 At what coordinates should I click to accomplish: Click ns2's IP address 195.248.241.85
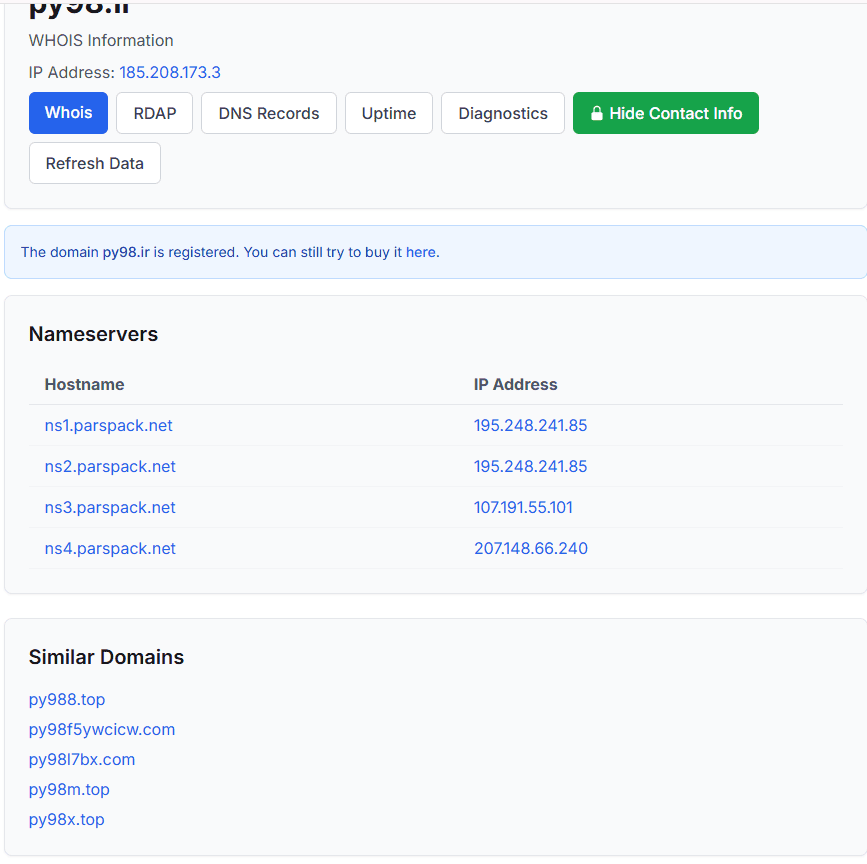(530, 466)
